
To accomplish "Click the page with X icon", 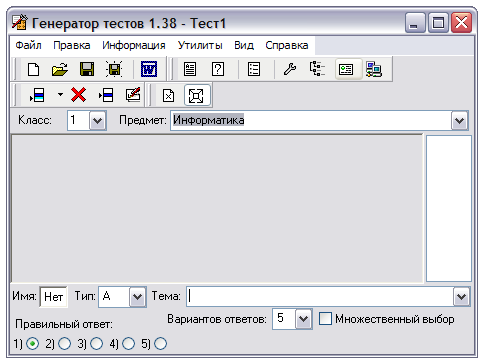I will coord(168,96).
